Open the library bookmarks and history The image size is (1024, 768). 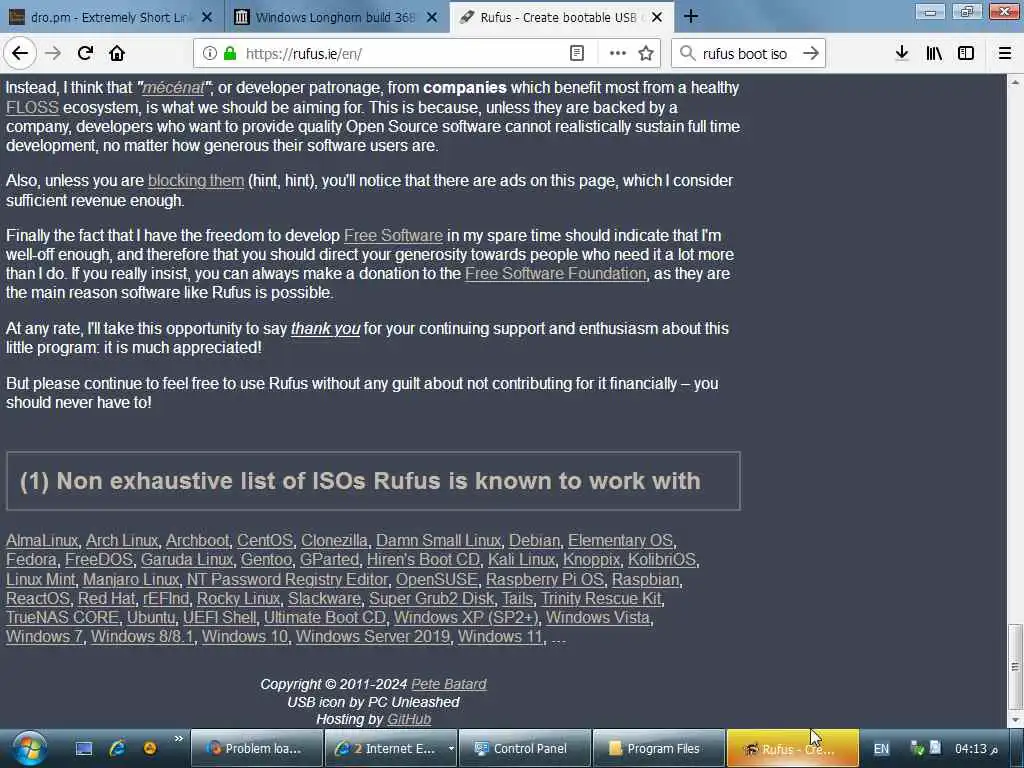click(x=934, y=54)
